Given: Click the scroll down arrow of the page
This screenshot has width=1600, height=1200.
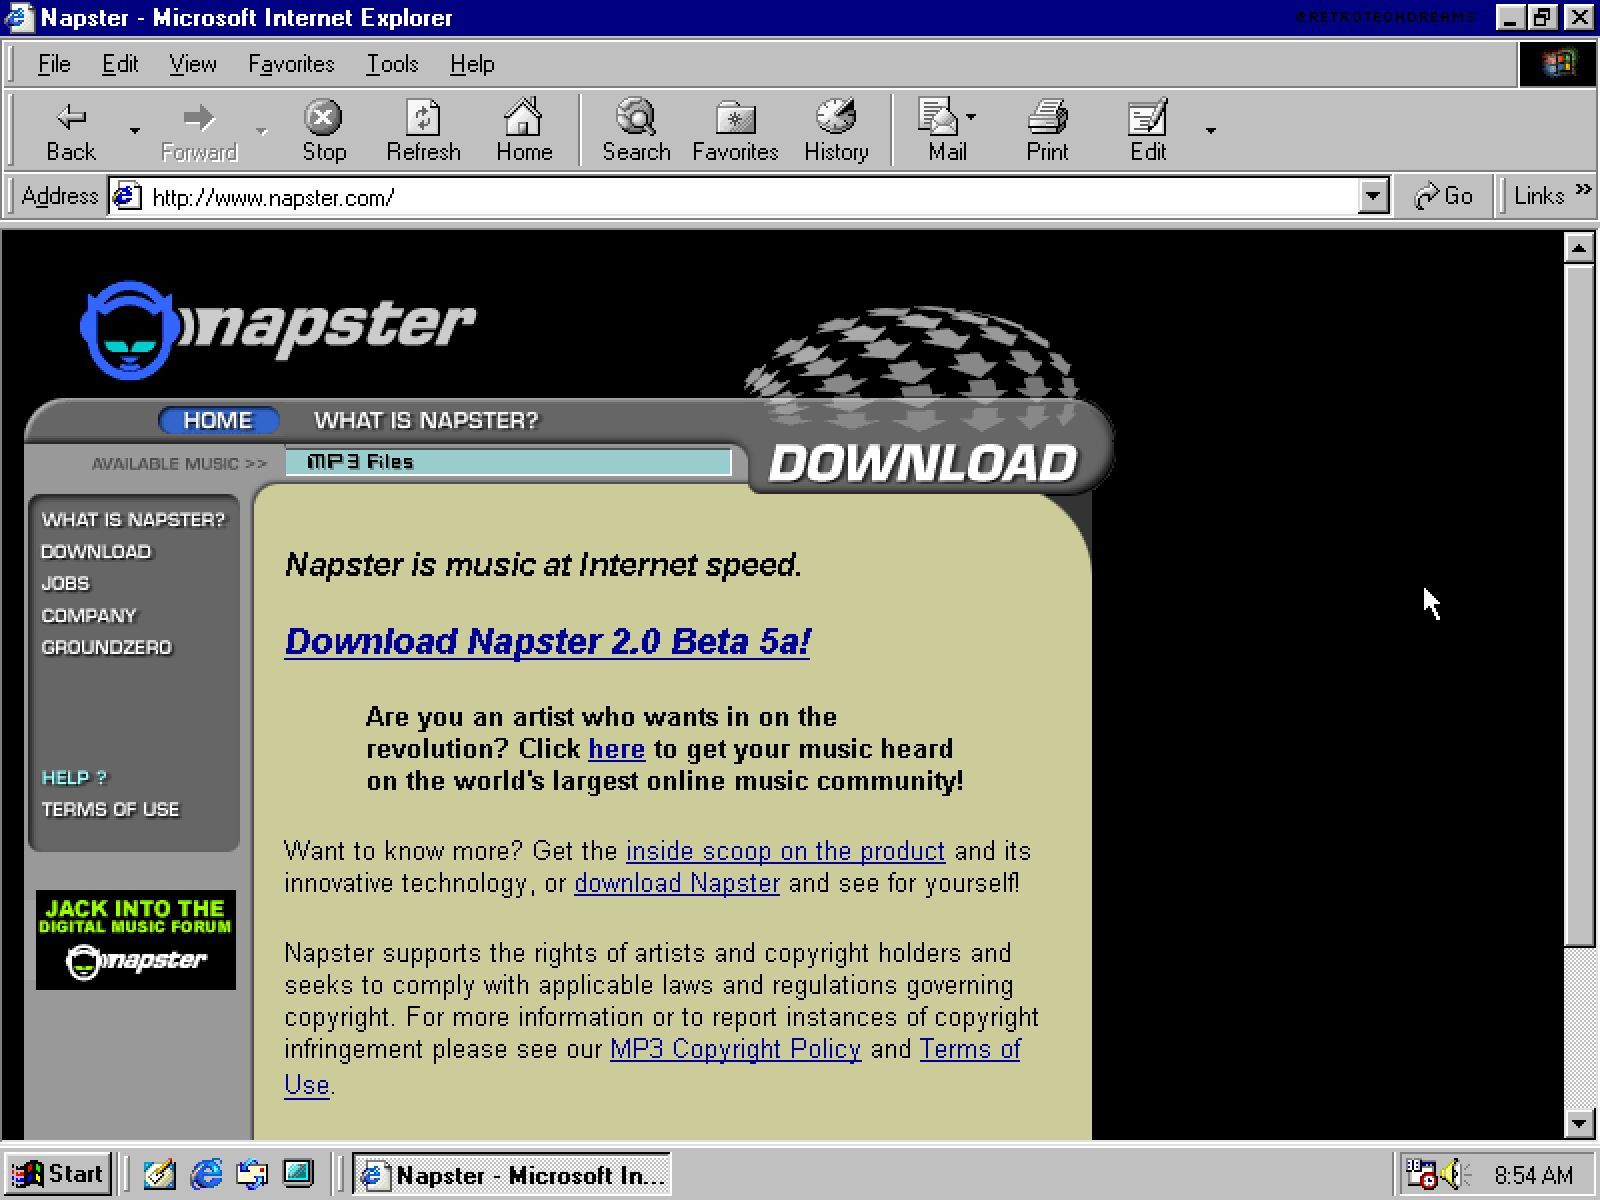Looking at the screenshot, I should pyautogui.click(x=1578, y=1123).
